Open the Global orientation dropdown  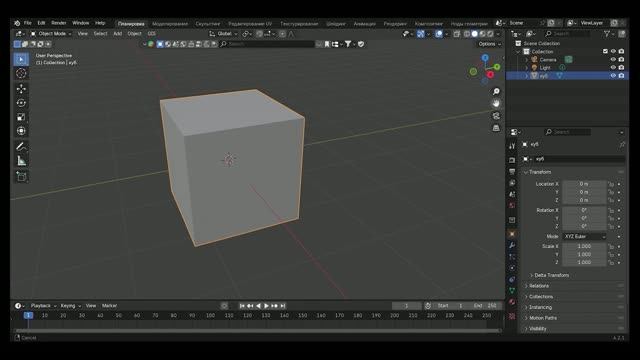(x=223, y=33)
